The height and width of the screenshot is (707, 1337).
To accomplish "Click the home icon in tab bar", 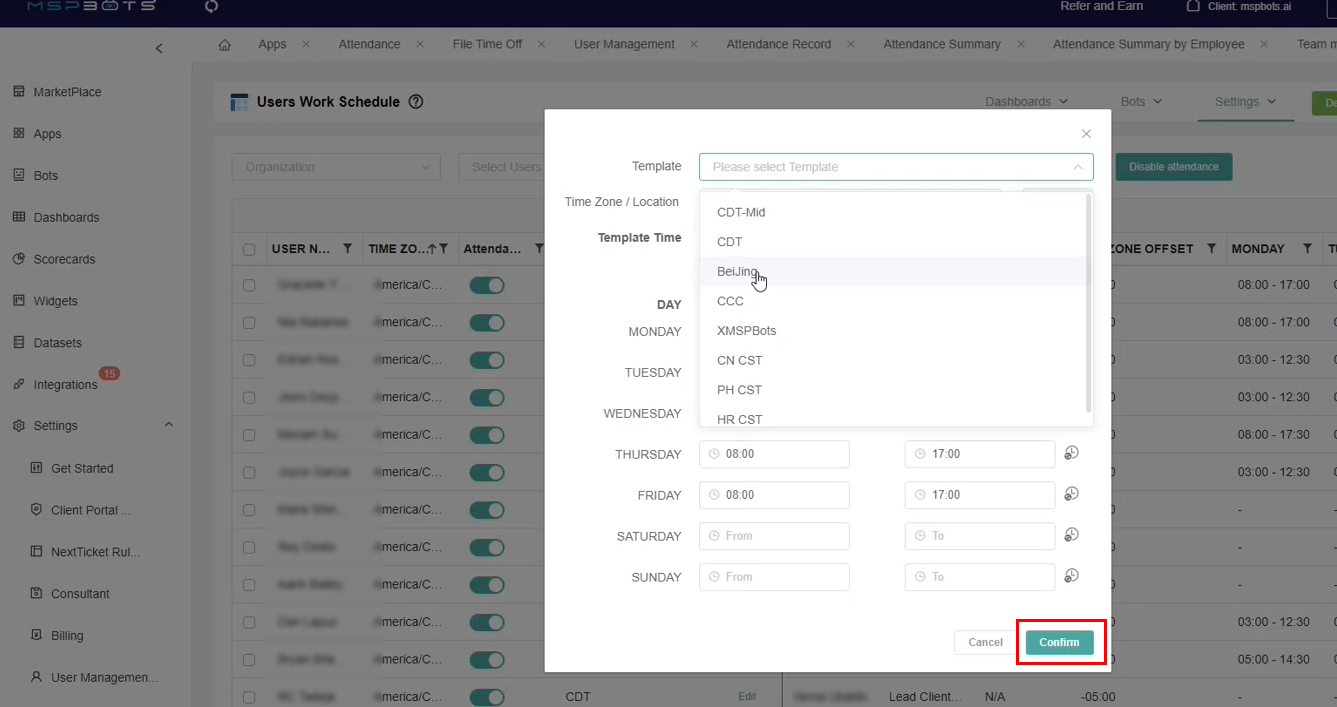I will pos(225,45).
